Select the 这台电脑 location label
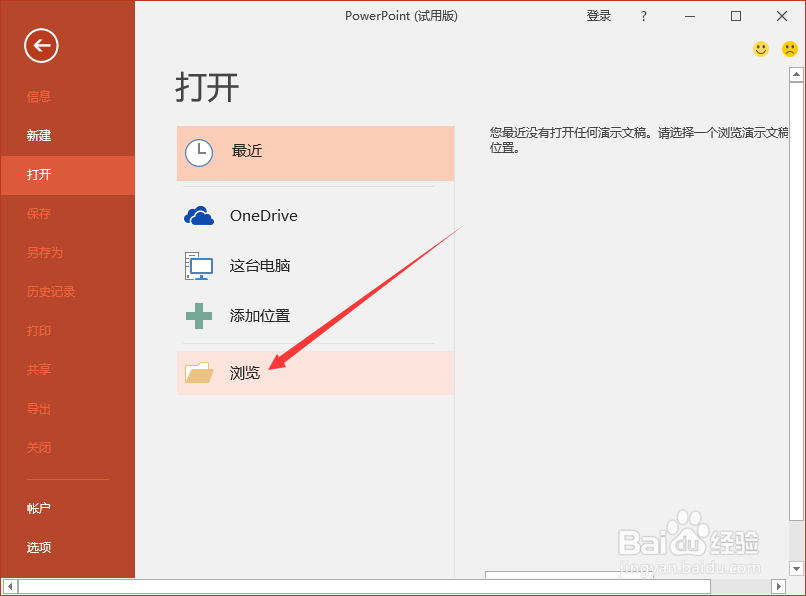This screenshot has height=596, width=806. [260, 266]
